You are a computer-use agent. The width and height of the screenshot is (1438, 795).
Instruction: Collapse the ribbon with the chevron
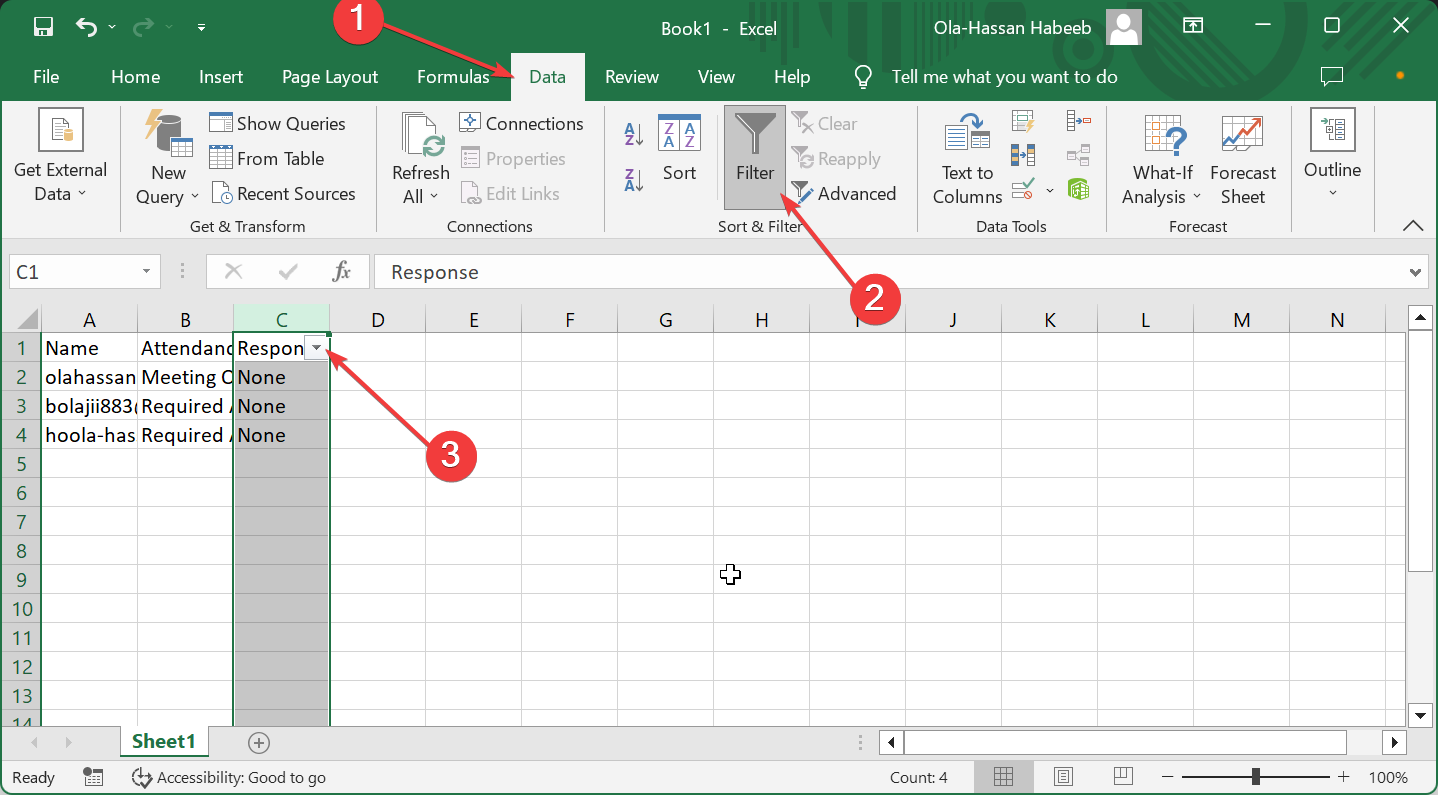(1413, 226)
